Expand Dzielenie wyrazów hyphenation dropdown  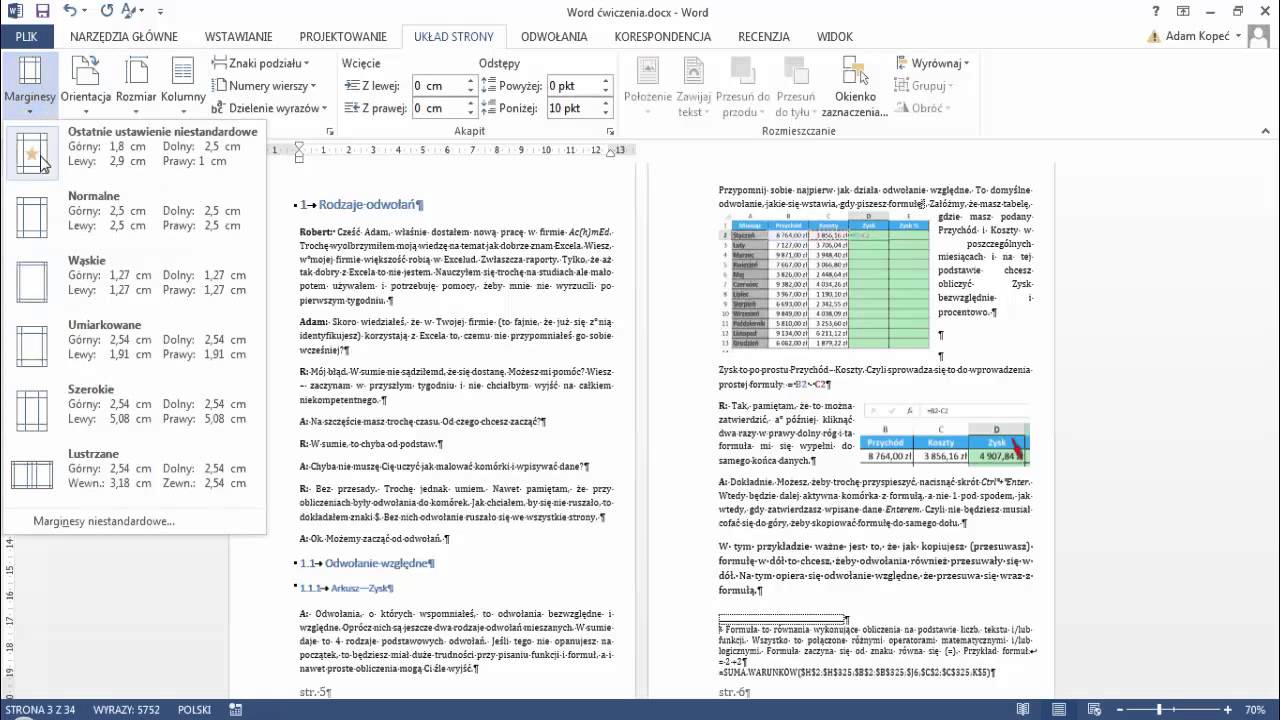[268, 108]
